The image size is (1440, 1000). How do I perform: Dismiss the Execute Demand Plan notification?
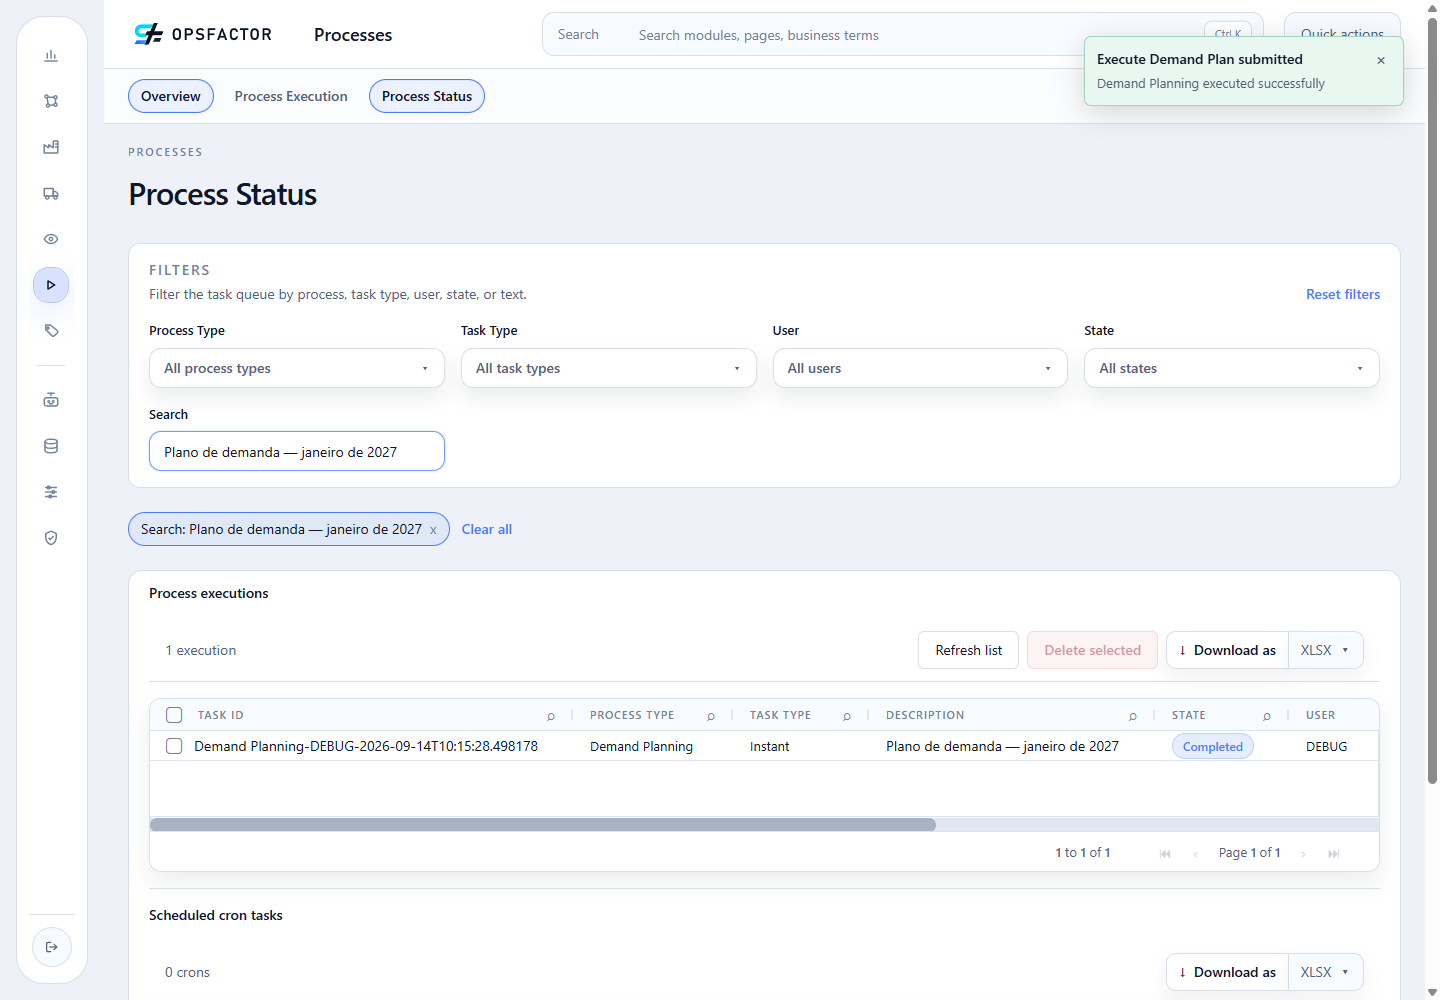[x=1381, y=60]
